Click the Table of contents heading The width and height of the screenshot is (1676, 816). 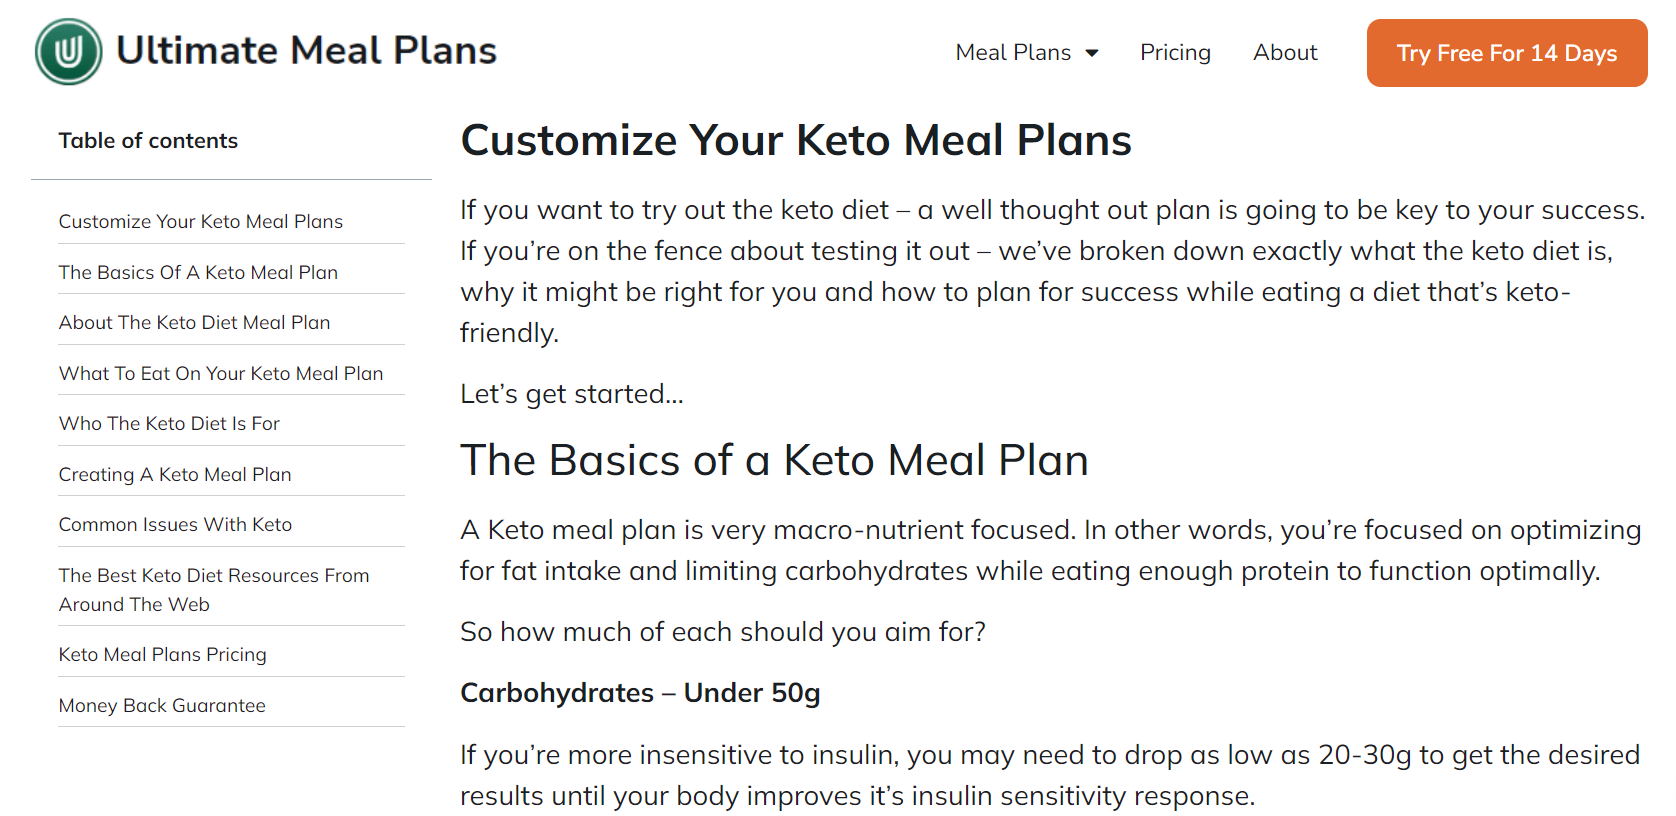coord(148,140)
